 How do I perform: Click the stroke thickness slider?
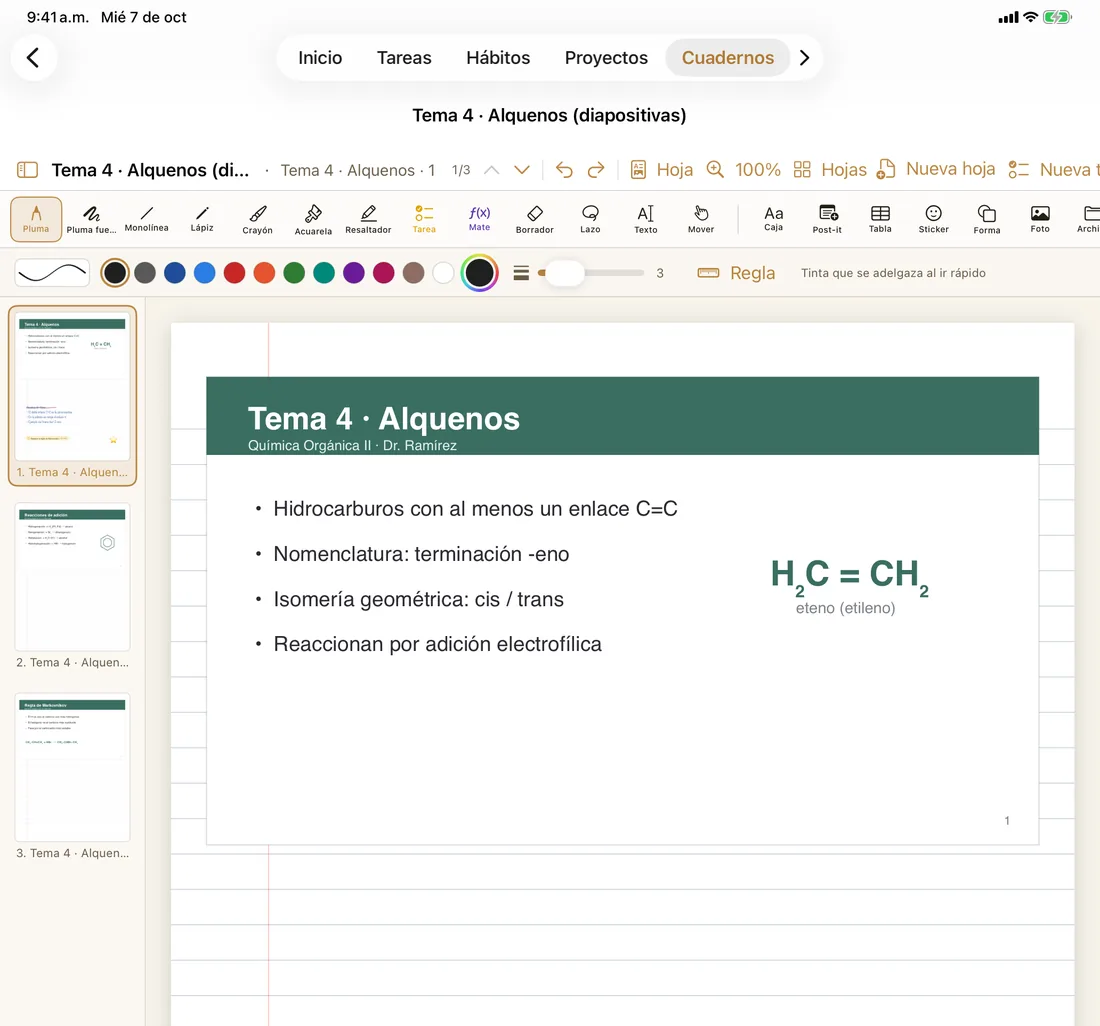click(591, 273)
